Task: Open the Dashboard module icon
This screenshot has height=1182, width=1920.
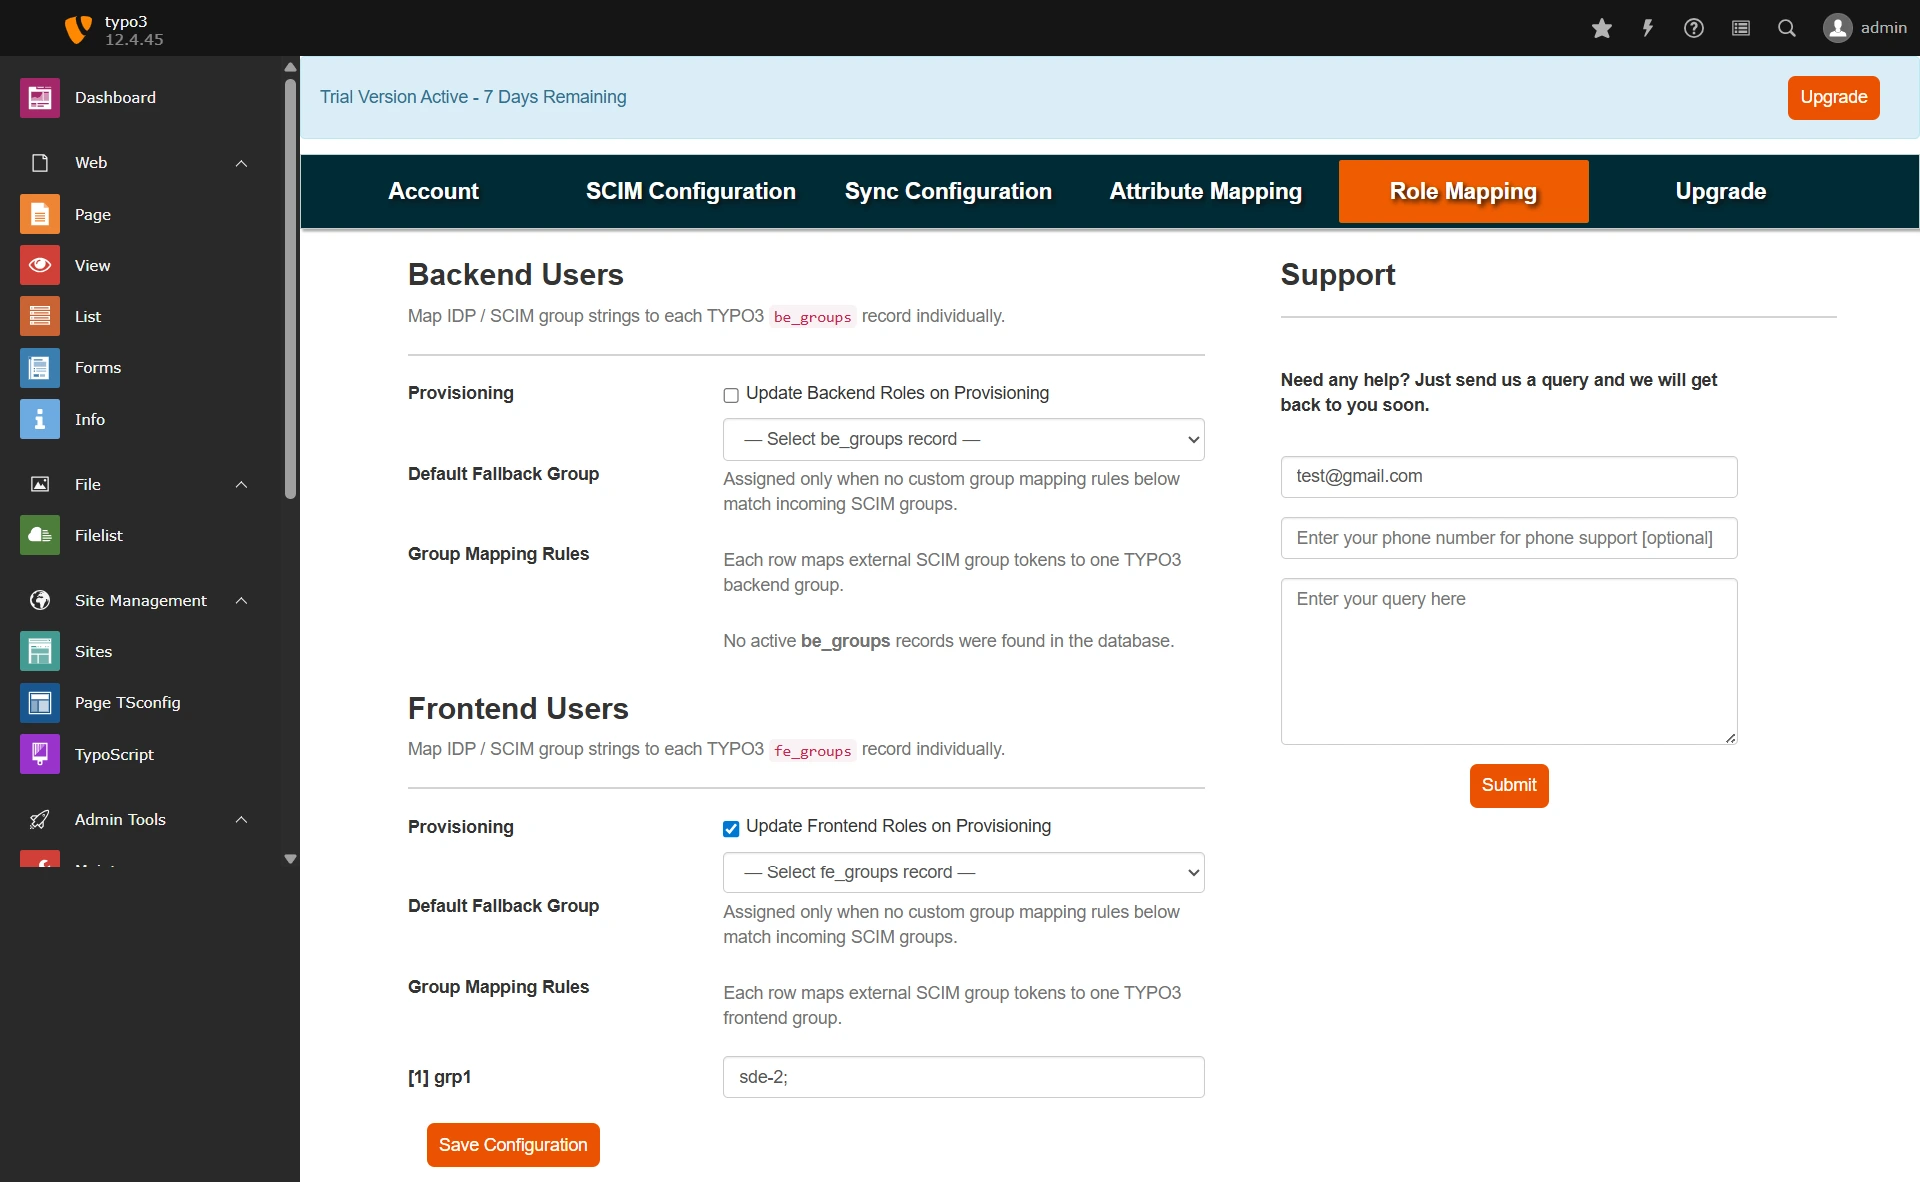Action: (40, 98)
